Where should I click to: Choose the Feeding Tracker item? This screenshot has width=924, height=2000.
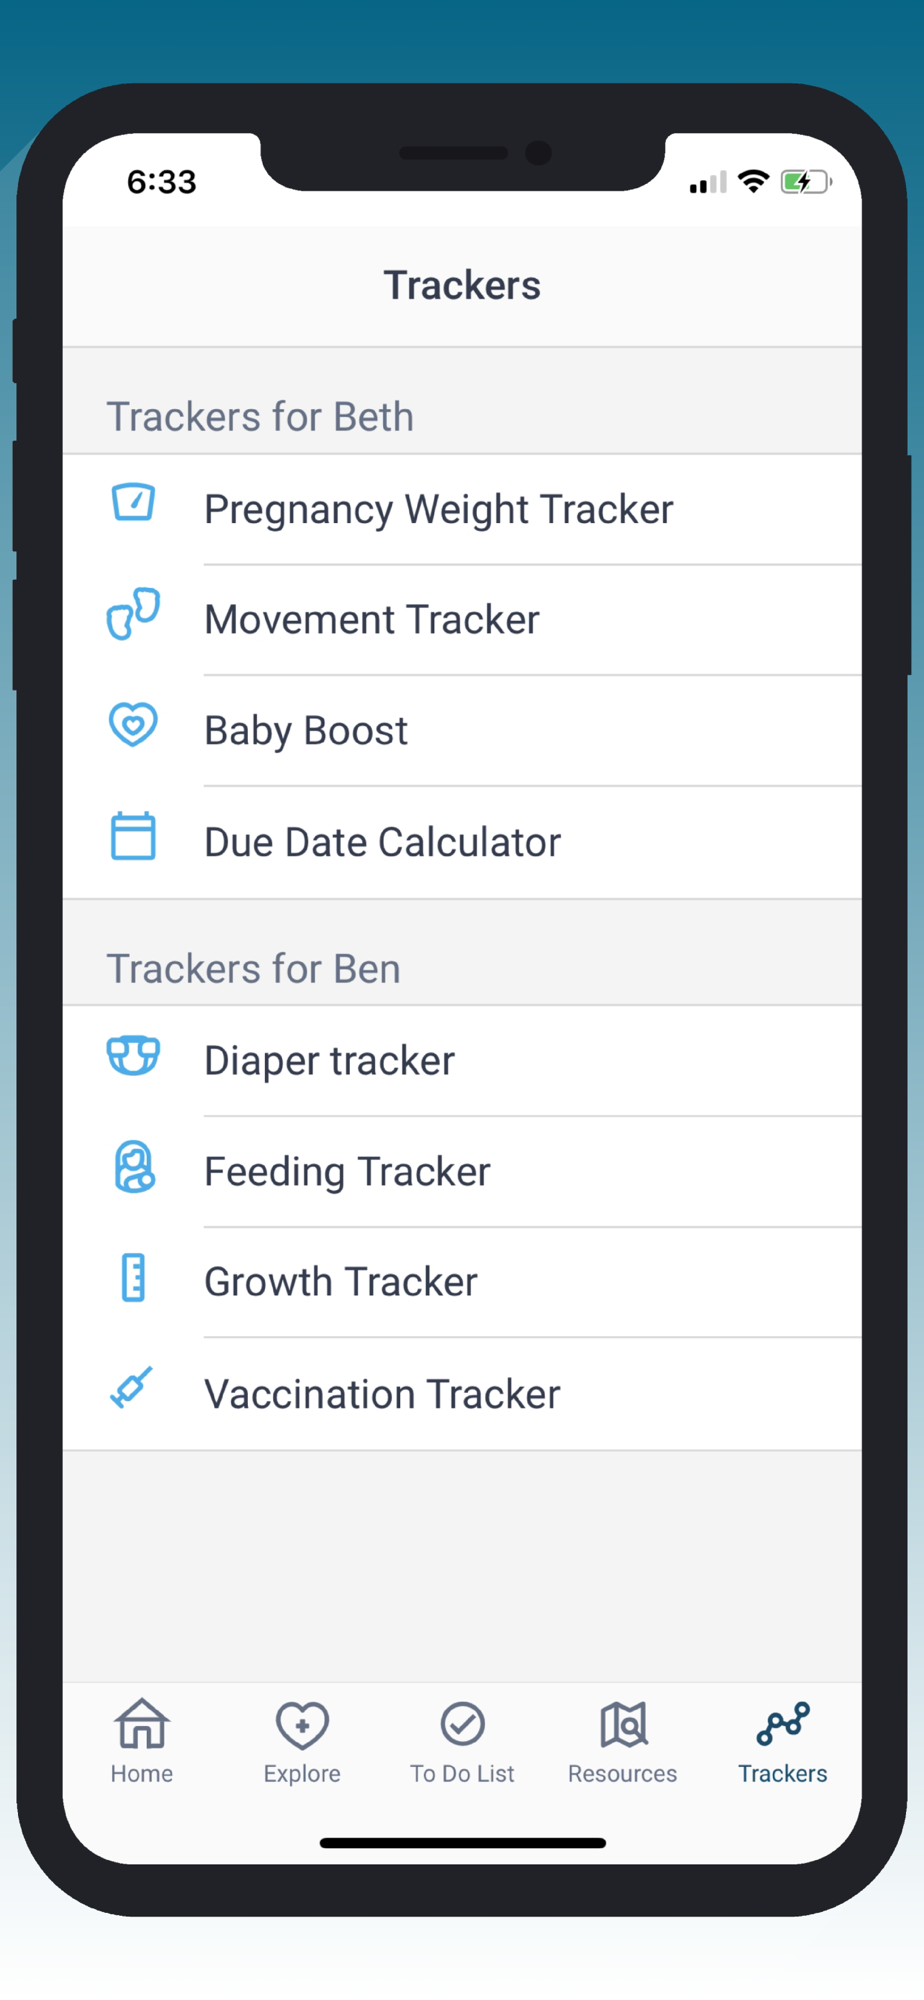point(347,1172)
